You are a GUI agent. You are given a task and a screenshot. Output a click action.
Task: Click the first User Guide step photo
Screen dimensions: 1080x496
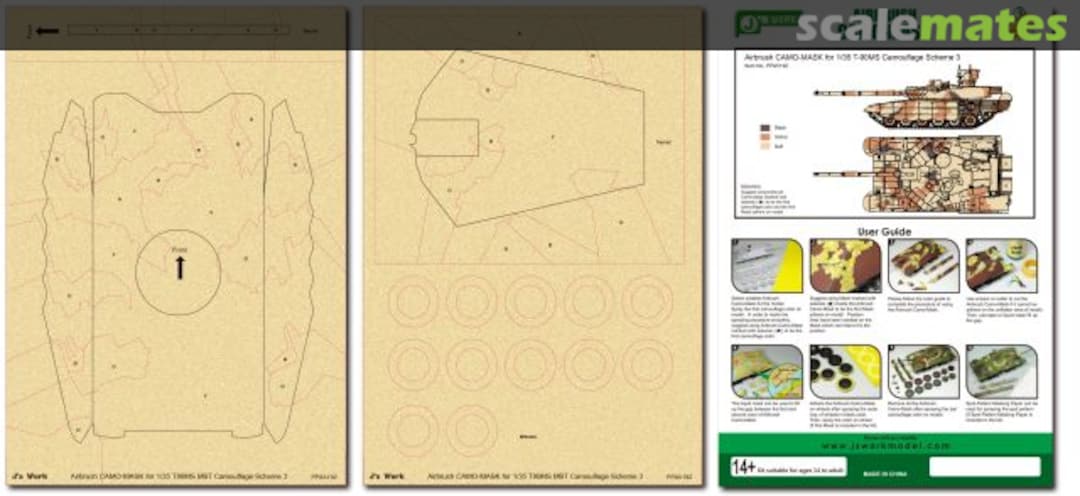click(x=765, y=266)
